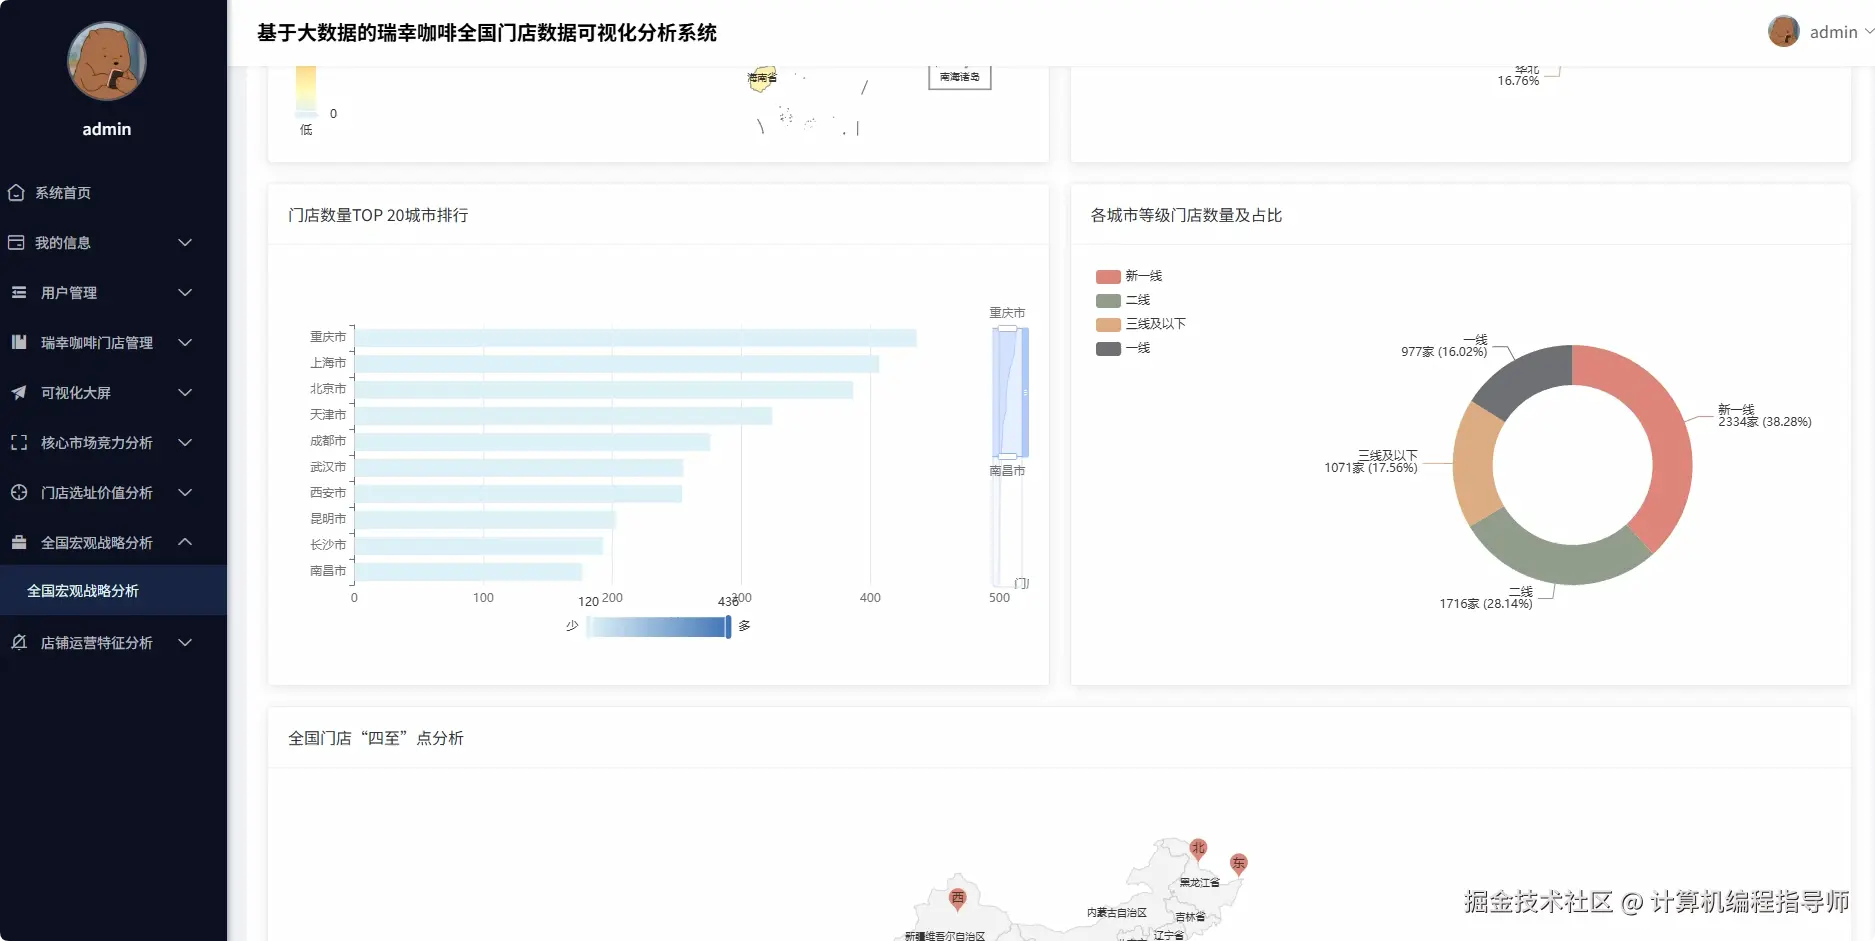Select the 系统首页 home icon
Image resolution: width=1875 pixels, height=941 pixels.
click(16, 192)
